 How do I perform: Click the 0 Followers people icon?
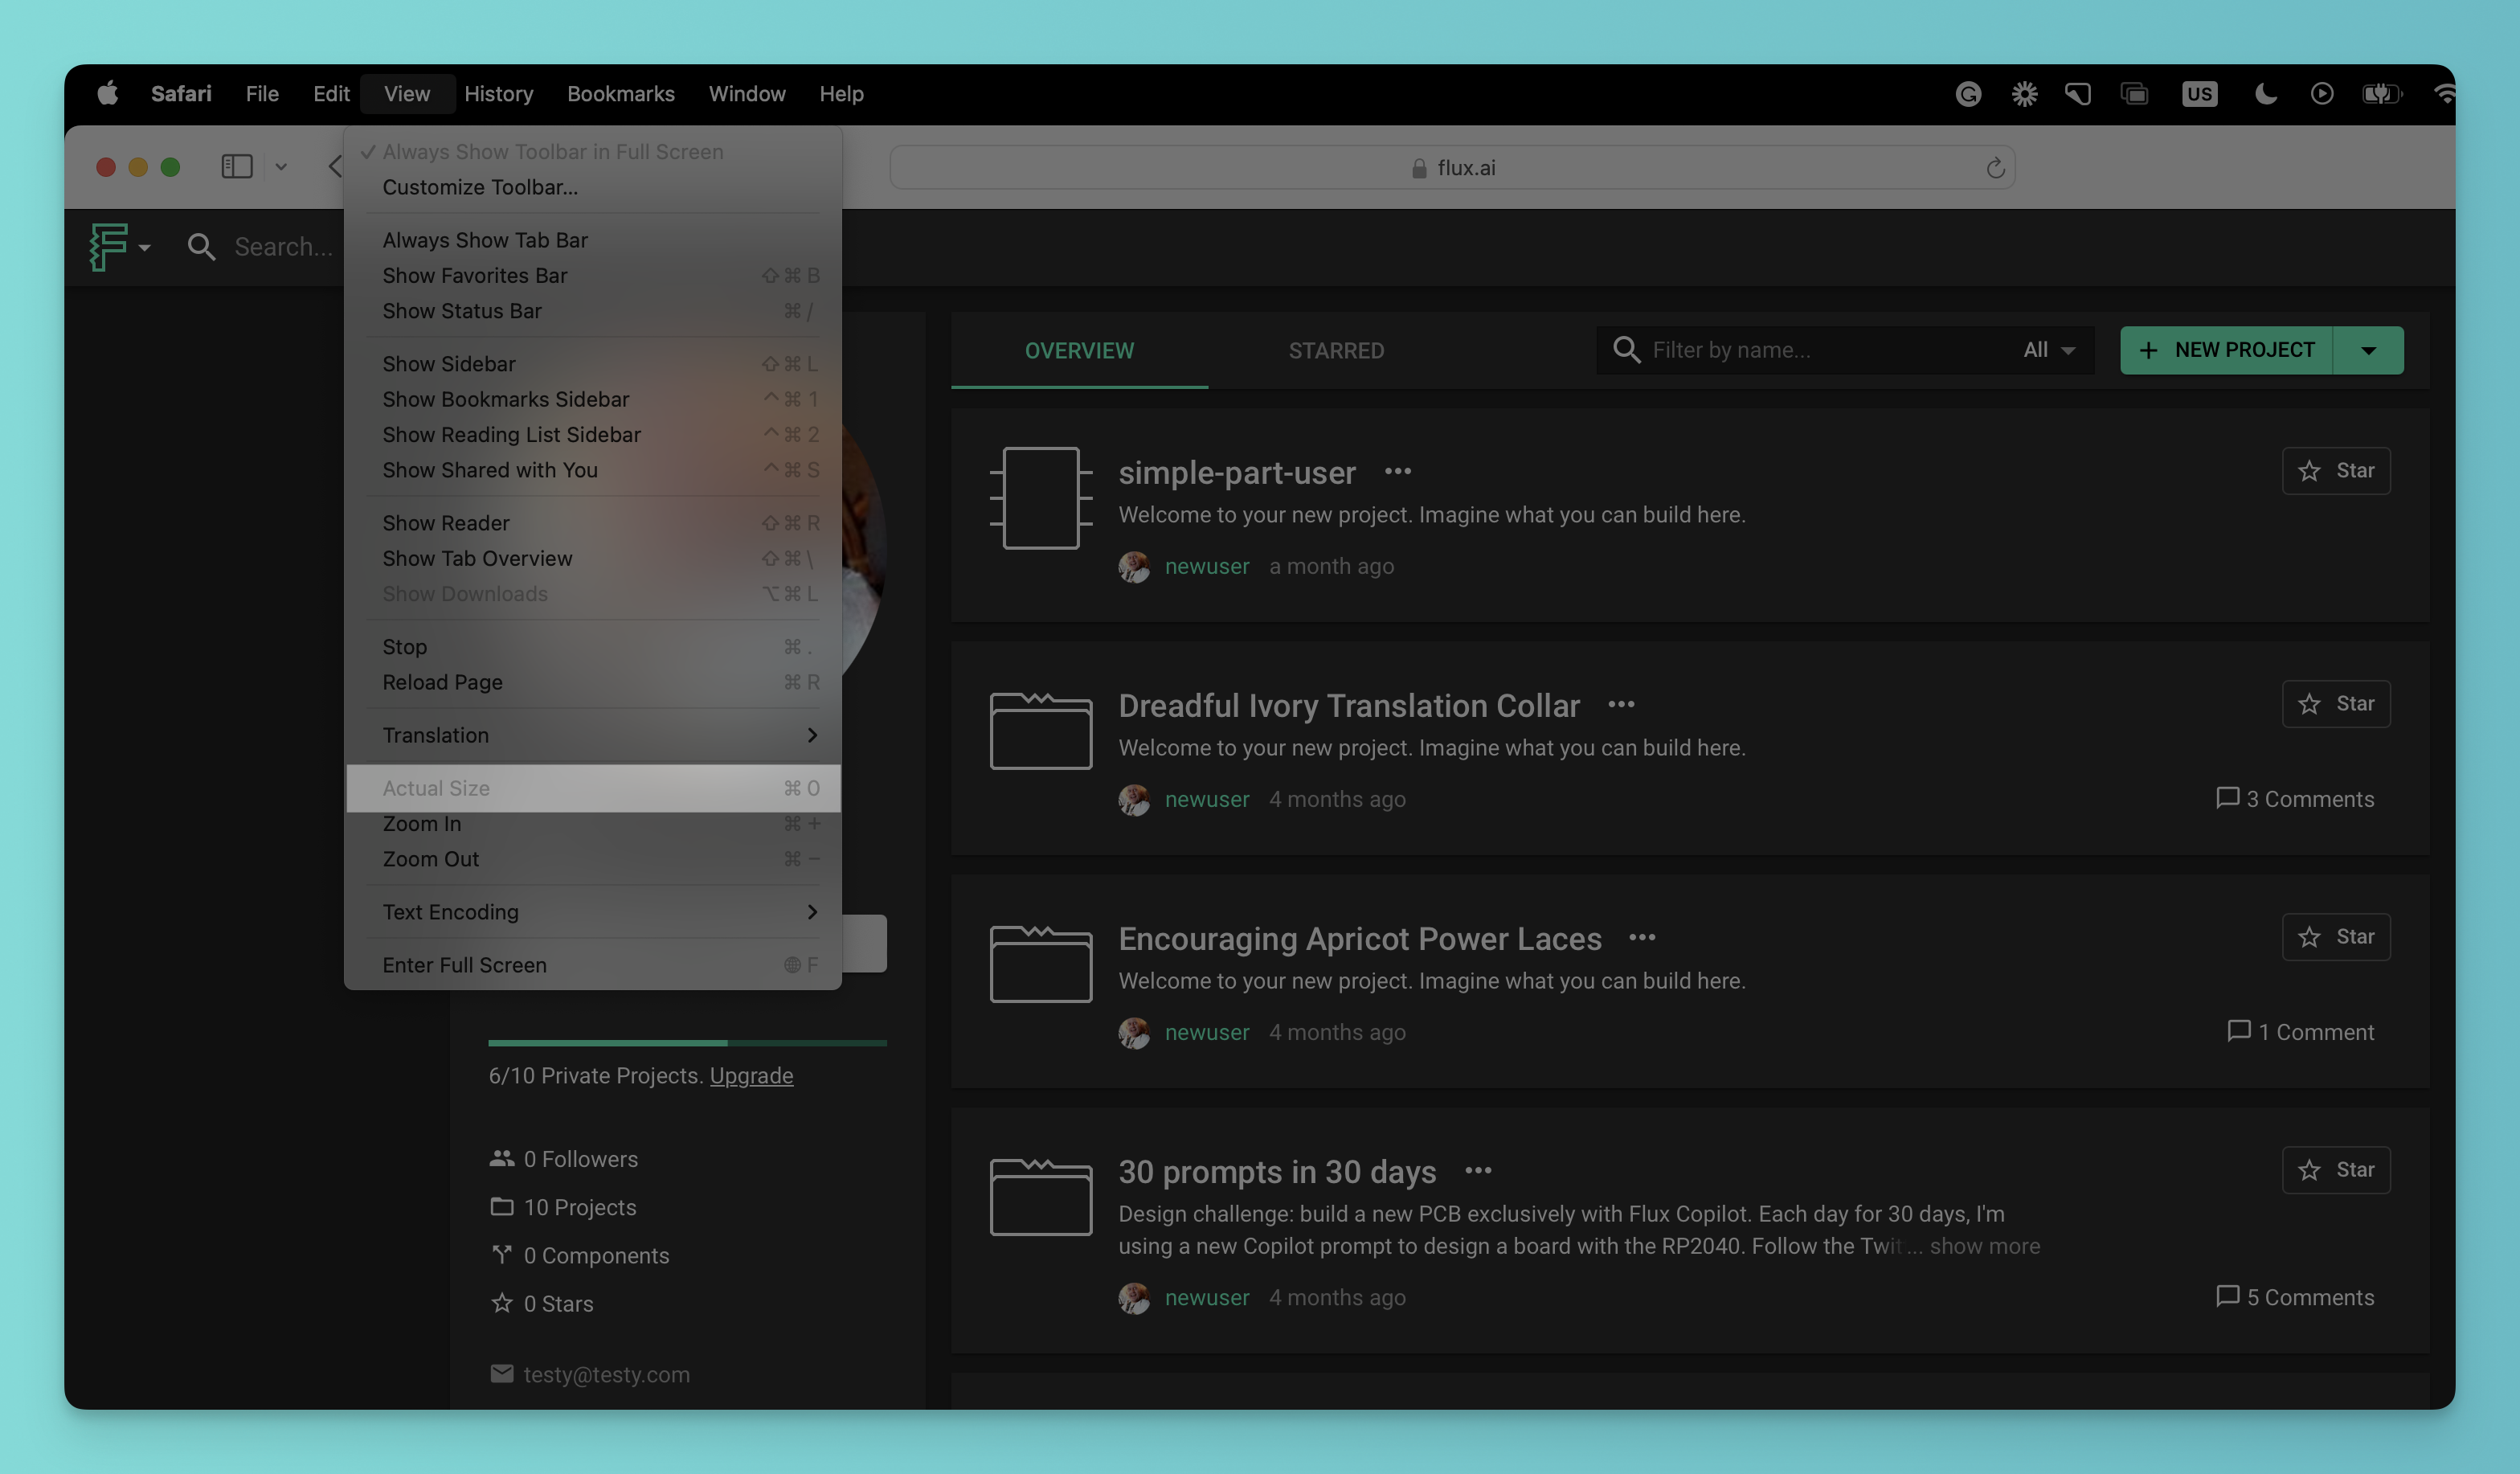point(501,1158)
